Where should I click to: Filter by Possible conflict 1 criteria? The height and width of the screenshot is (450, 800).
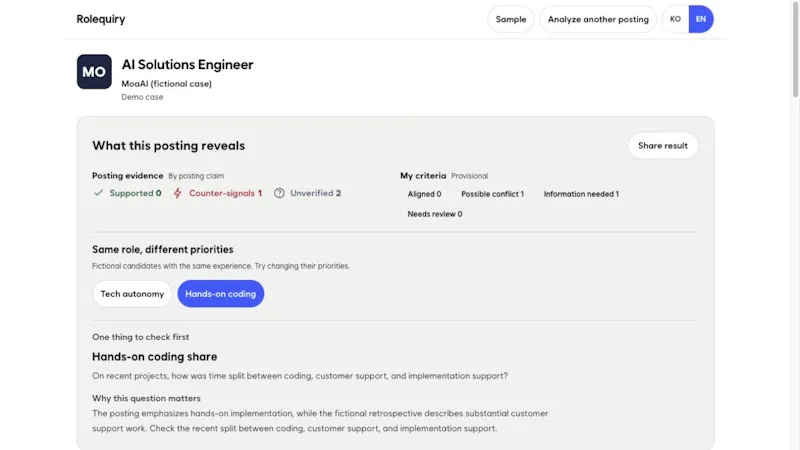[x=492, y=194]
